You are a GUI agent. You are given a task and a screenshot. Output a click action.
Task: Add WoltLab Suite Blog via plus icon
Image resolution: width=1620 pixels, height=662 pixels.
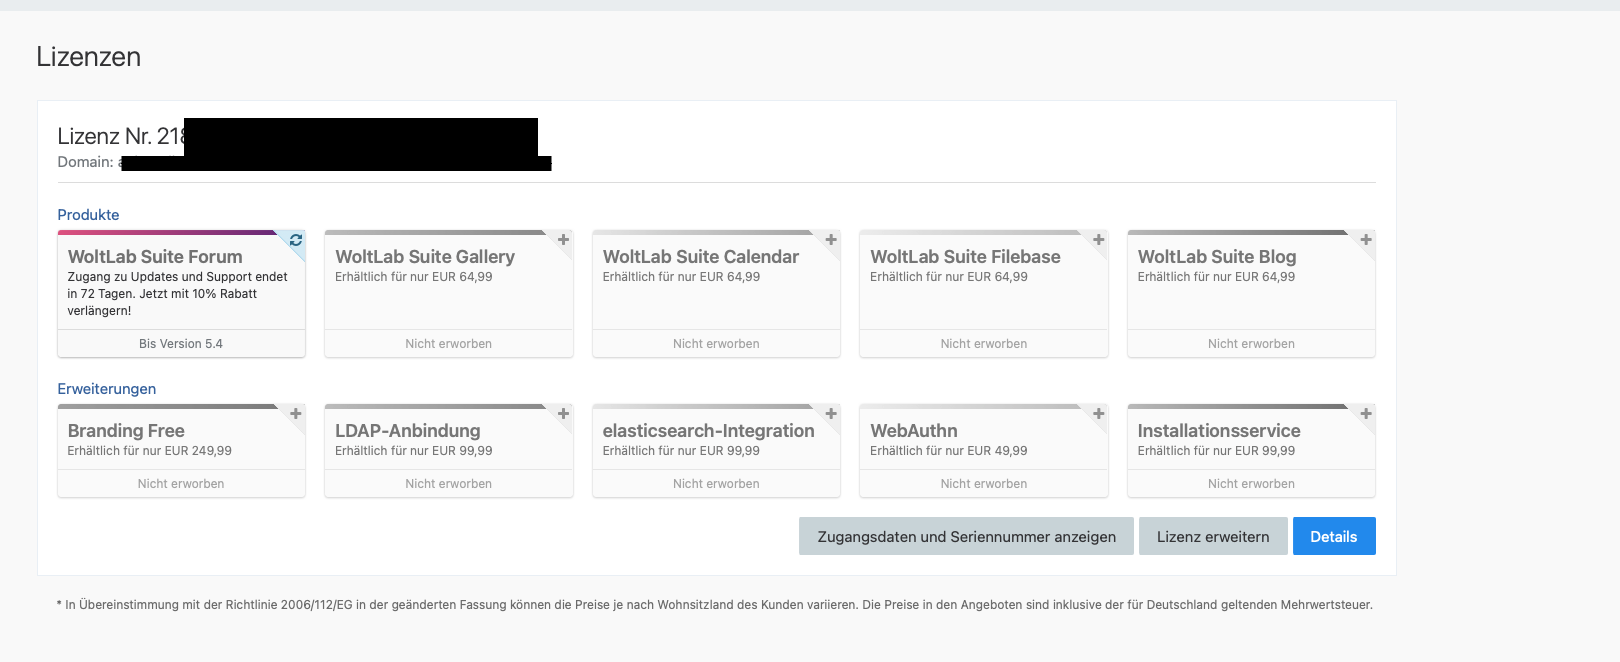pyautogui.click(x=1366, y=240)
